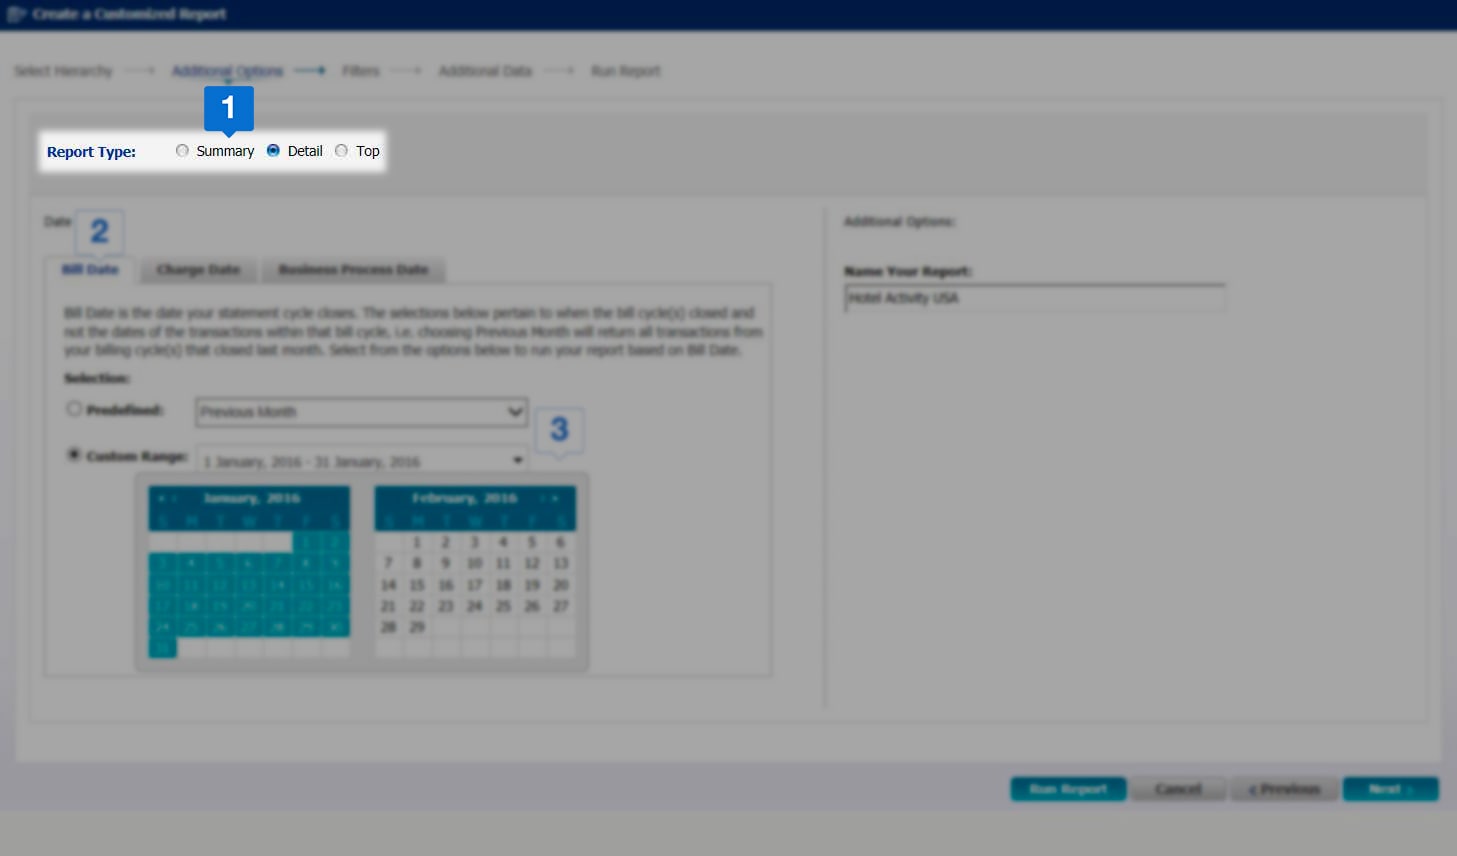Image resolution: width=1457 pixels, height=856 pixels.
Task: Enable the Predefined selection radio button
Action: [74, 409]
